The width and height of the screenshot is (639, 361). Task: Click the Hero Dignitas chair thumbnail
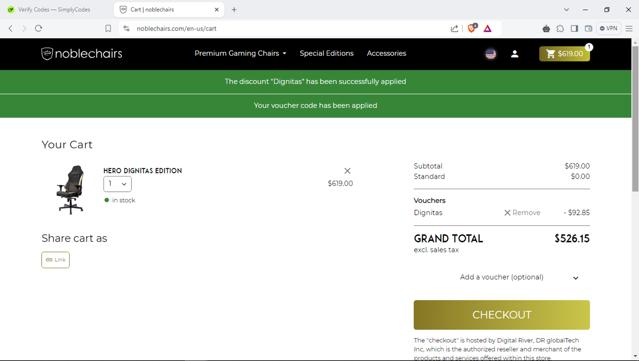click(x=71, y=189)
